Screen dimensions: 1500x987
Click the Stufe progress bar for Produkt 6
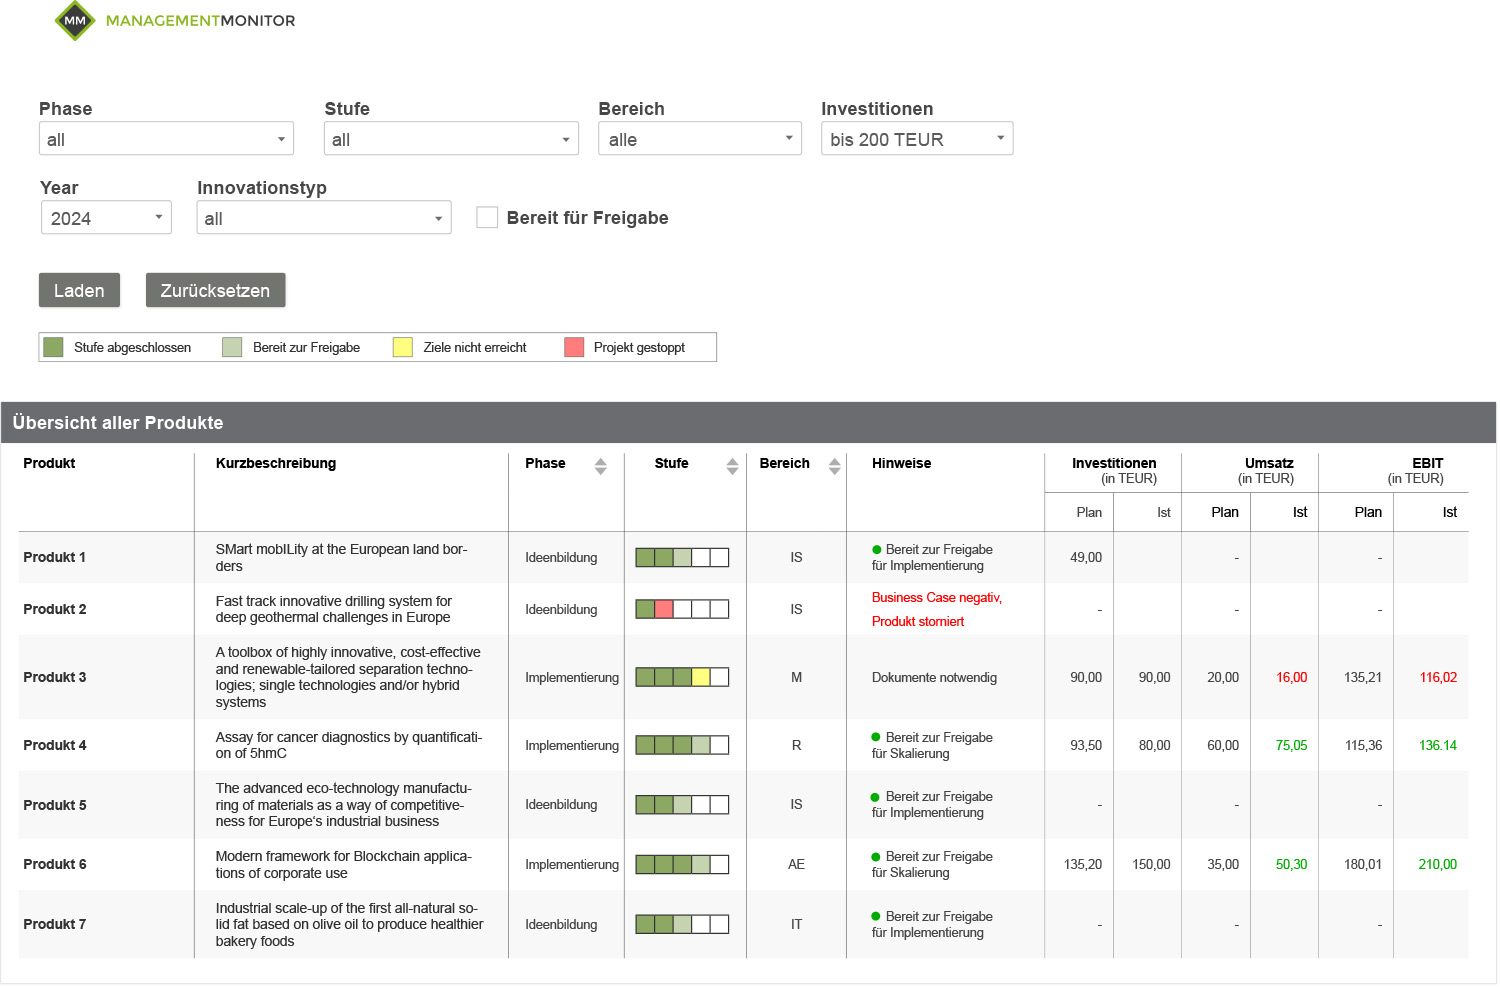coord(682,864)
